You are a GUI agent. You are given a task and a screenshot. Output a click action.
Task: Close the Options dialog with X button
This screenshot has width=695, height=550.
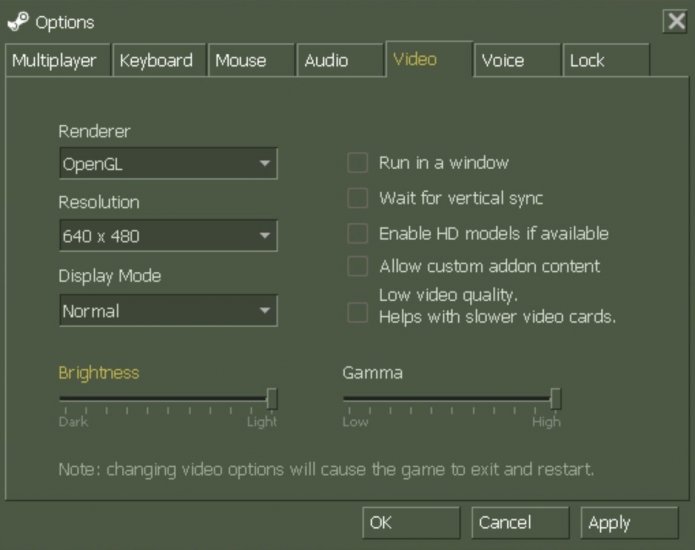point(674,21)
